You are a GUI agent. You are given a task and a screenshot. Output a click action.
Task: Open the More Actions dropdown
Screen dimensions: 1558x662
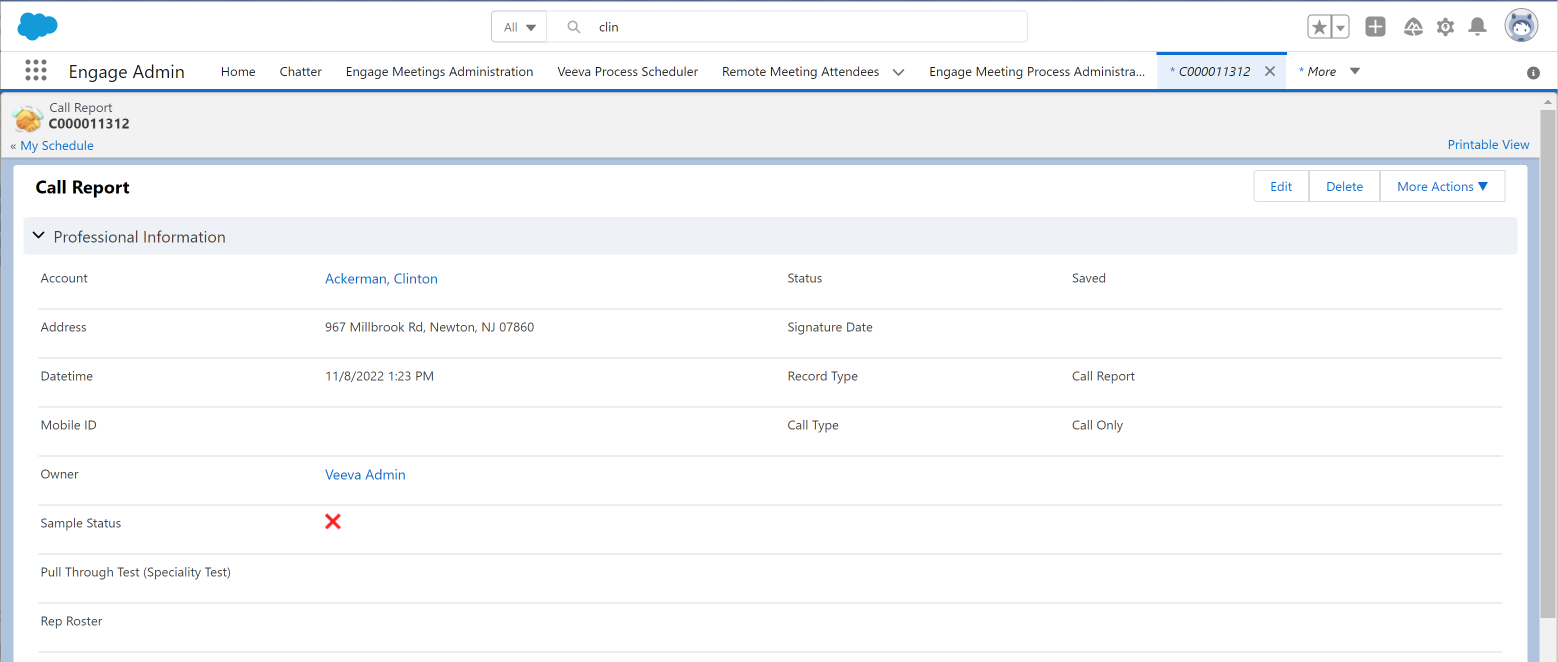coord(1442,186)
